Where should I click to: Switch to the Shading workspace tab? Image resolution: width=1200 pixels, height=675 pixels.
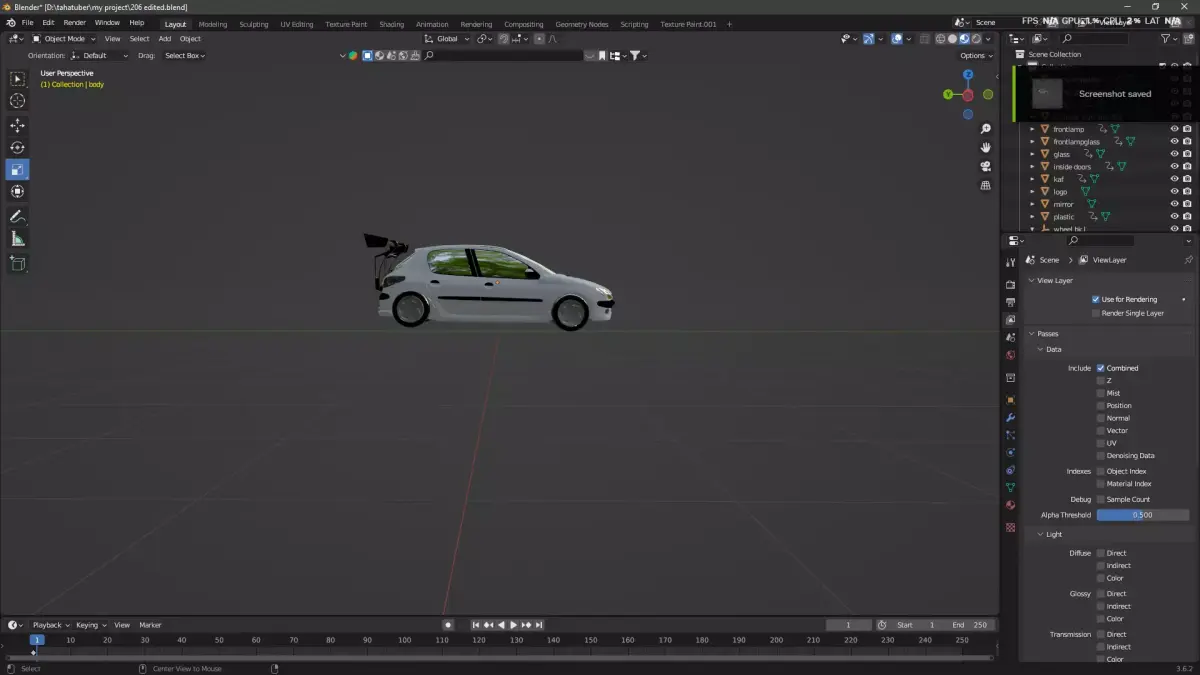tap(392, 24)
